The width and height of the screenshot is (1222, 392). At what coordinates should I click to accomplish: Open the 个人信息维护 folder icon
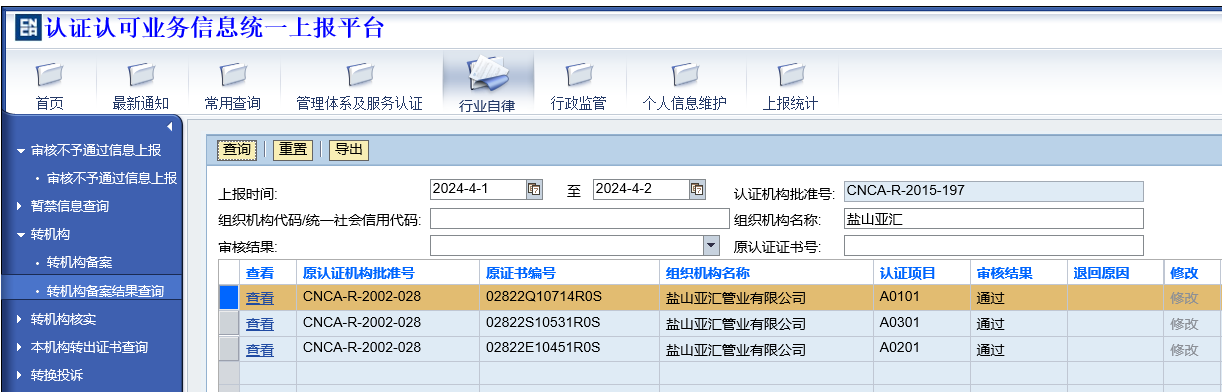tap(684, 76)
